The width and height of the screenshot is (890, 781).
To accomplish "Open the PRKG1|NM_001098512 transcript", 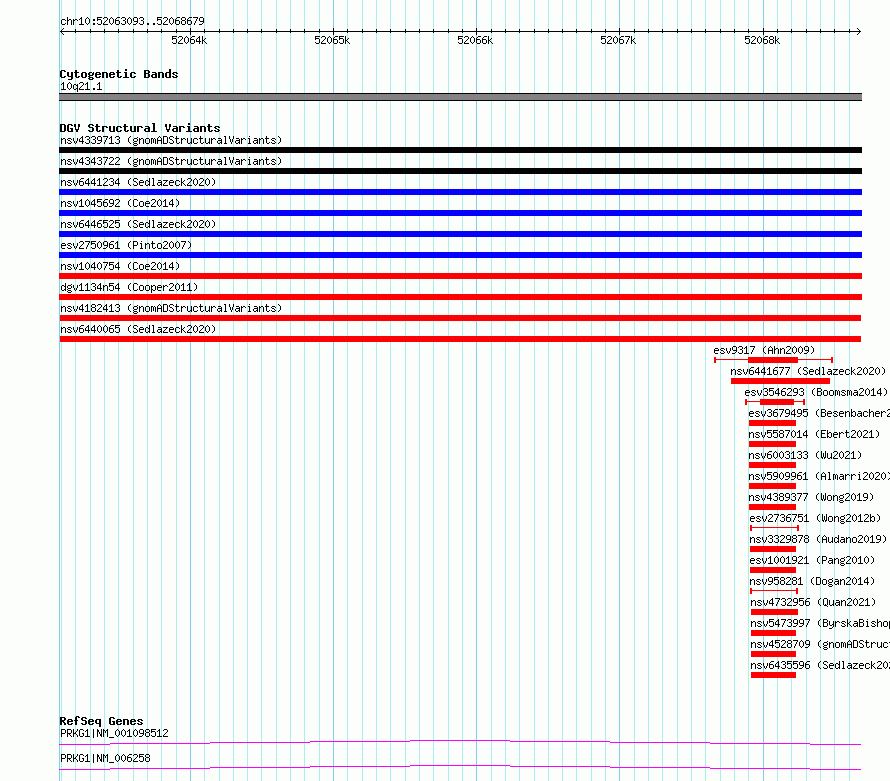I will (x=114, y=733).
